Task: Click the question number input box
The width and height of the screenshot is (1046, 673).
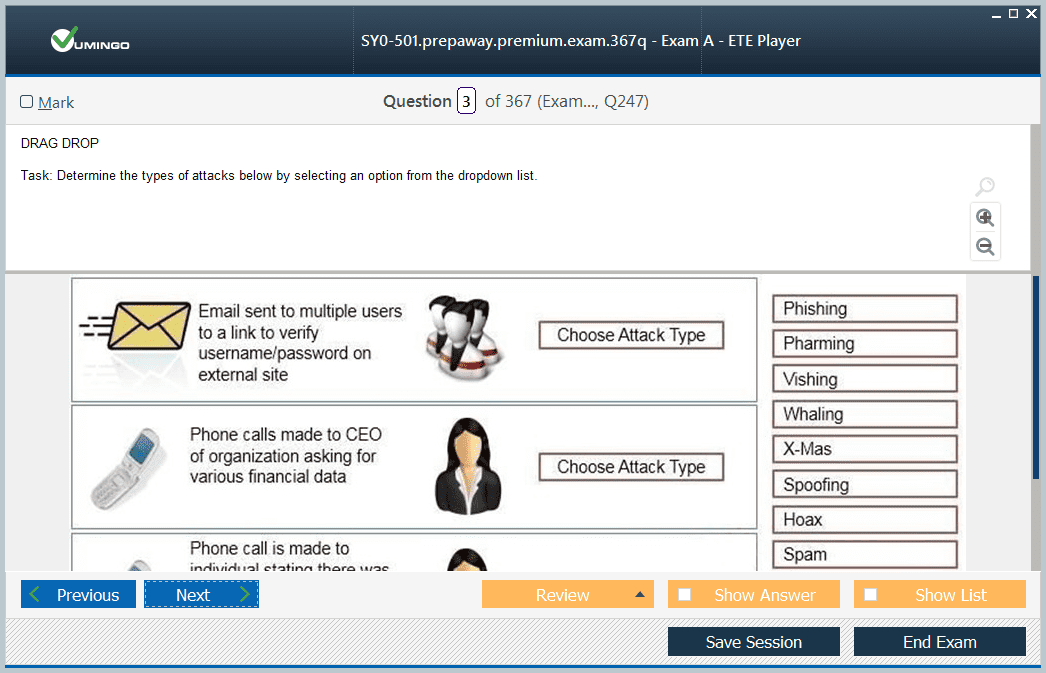Action: [x=466, y=102]
